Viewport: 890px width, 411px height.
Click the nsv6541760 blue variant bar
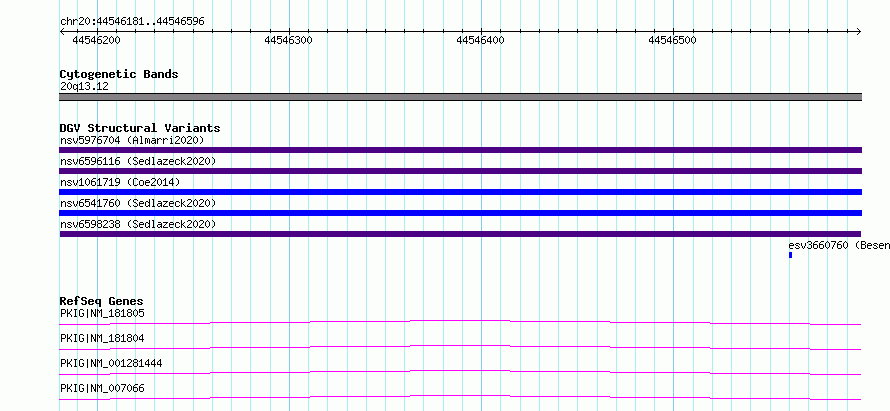click(460, 213)
